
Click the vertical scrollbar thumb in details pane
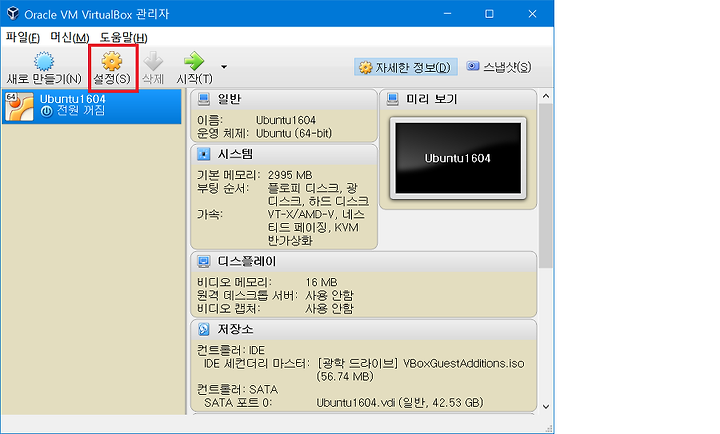[546, 186]
